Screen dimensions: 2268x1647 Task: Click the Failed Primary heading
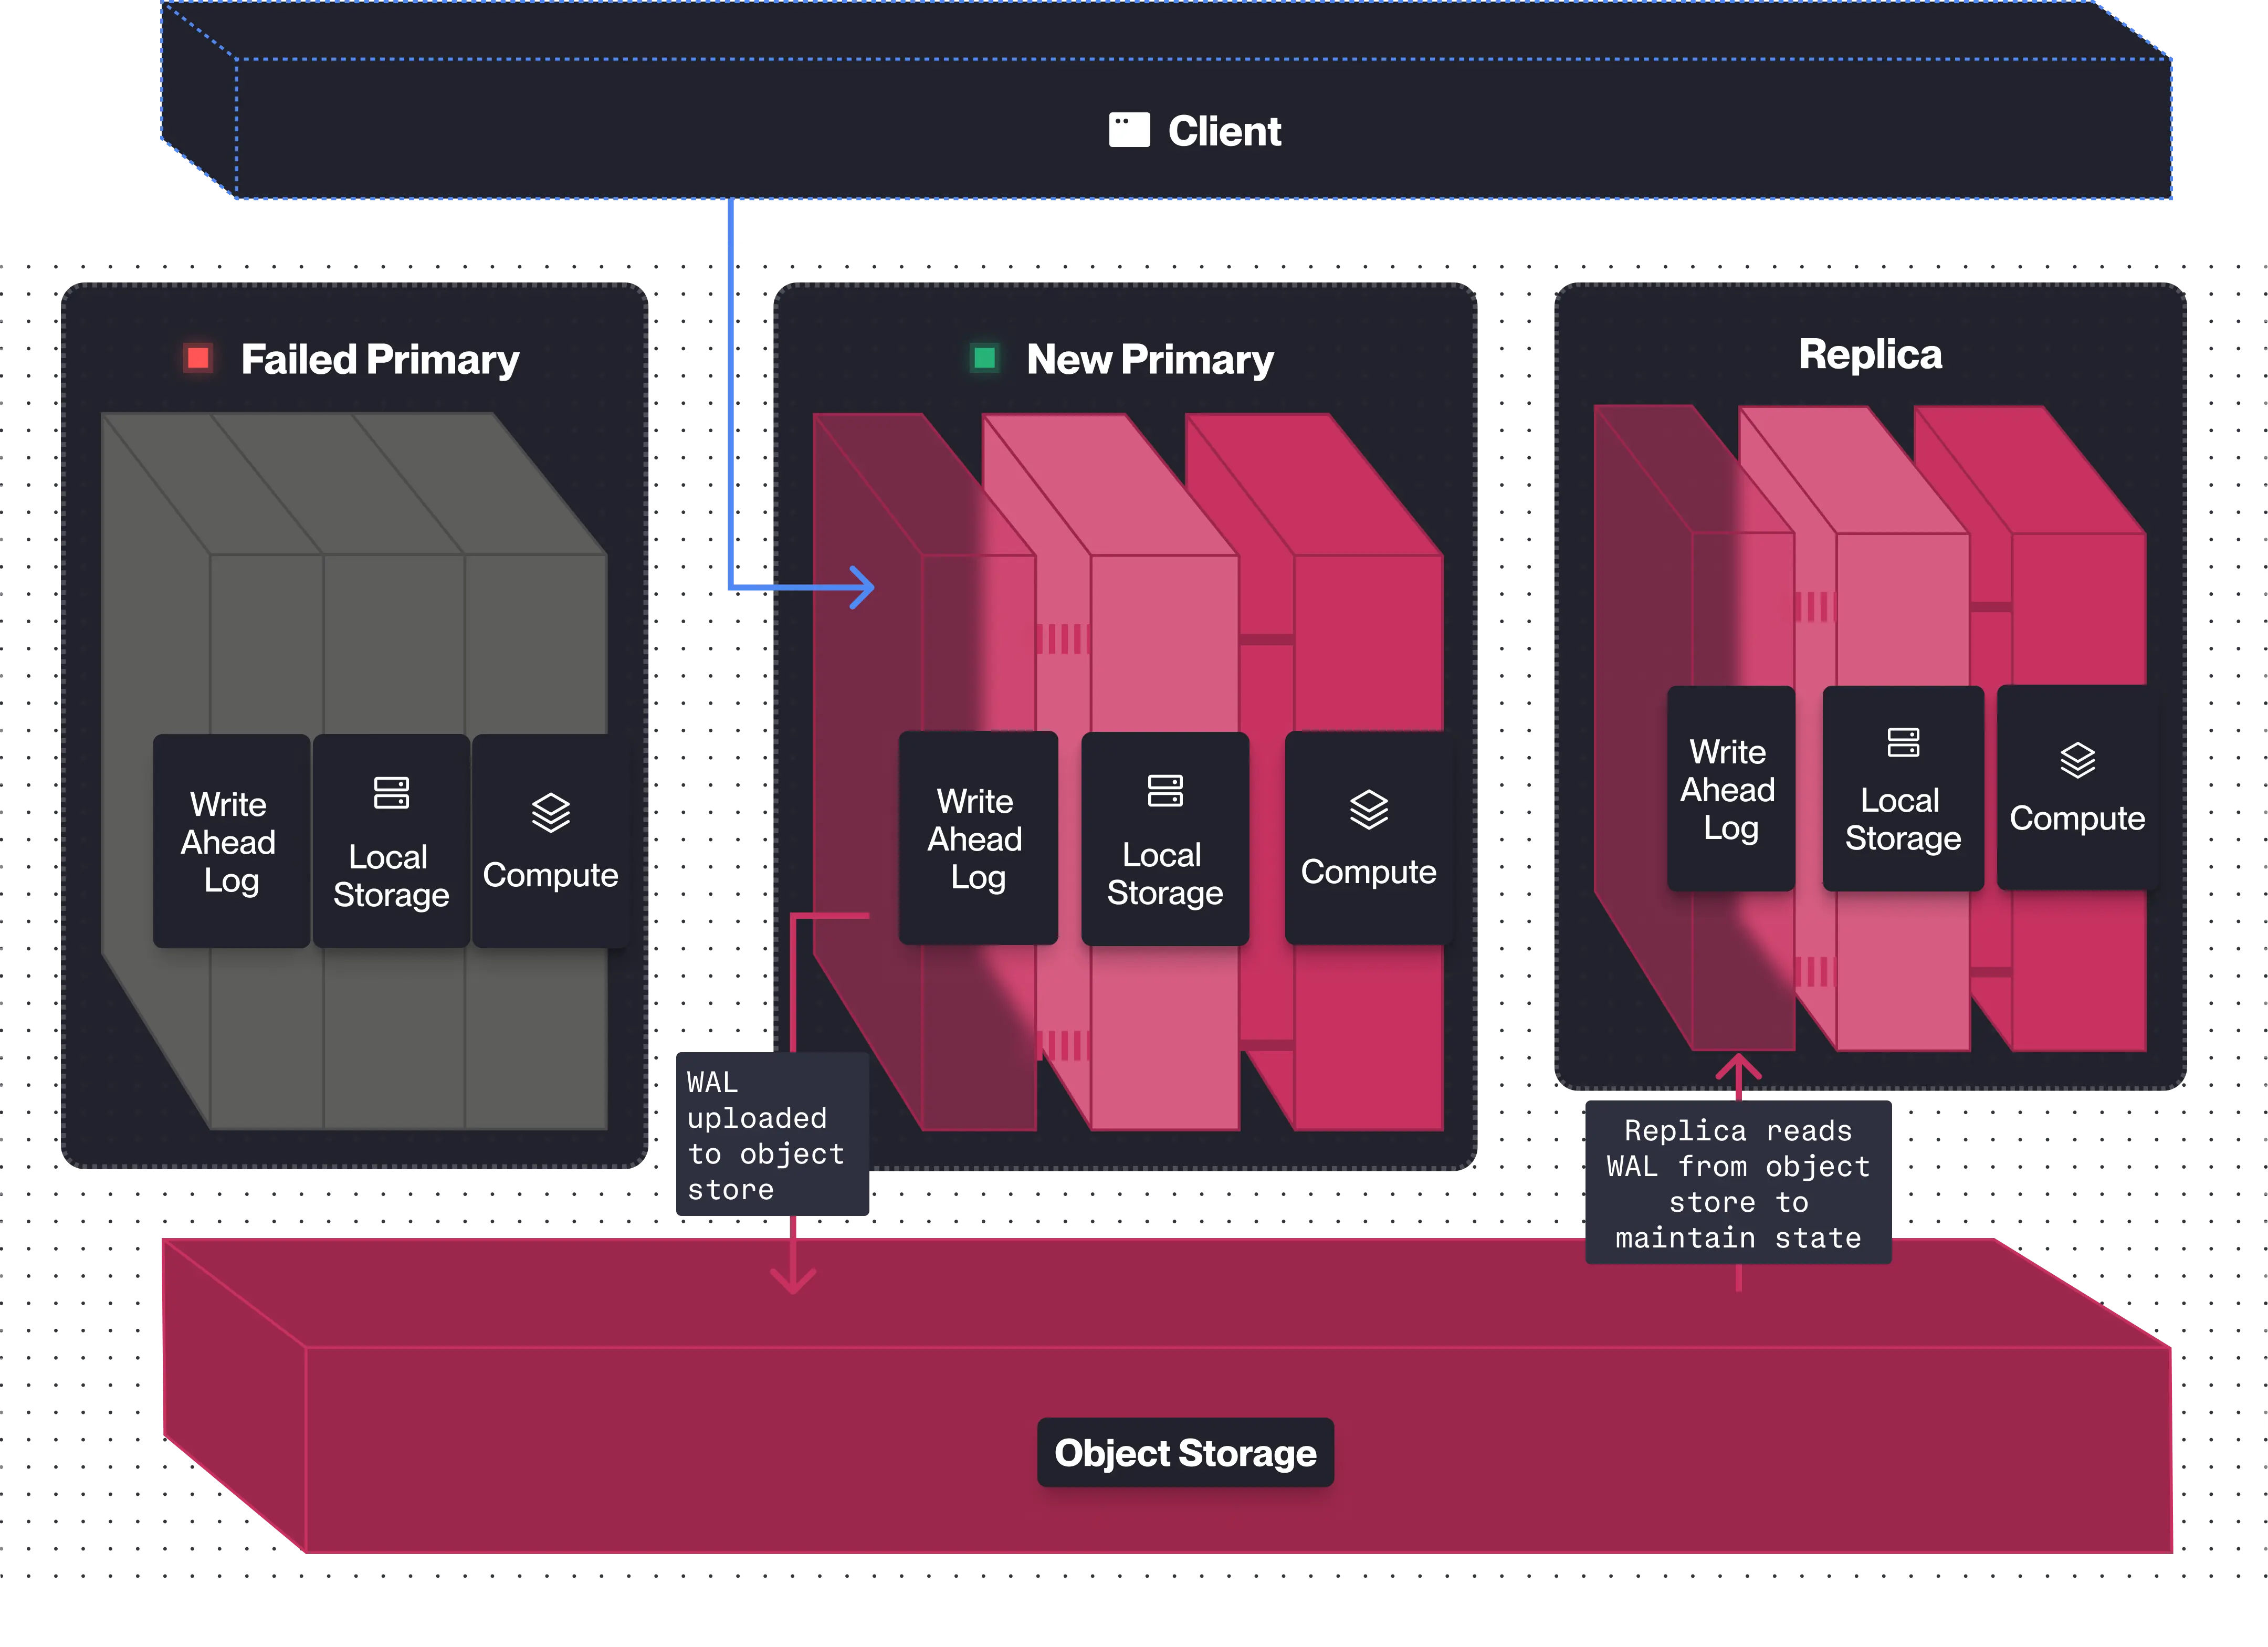click(380, 359)
